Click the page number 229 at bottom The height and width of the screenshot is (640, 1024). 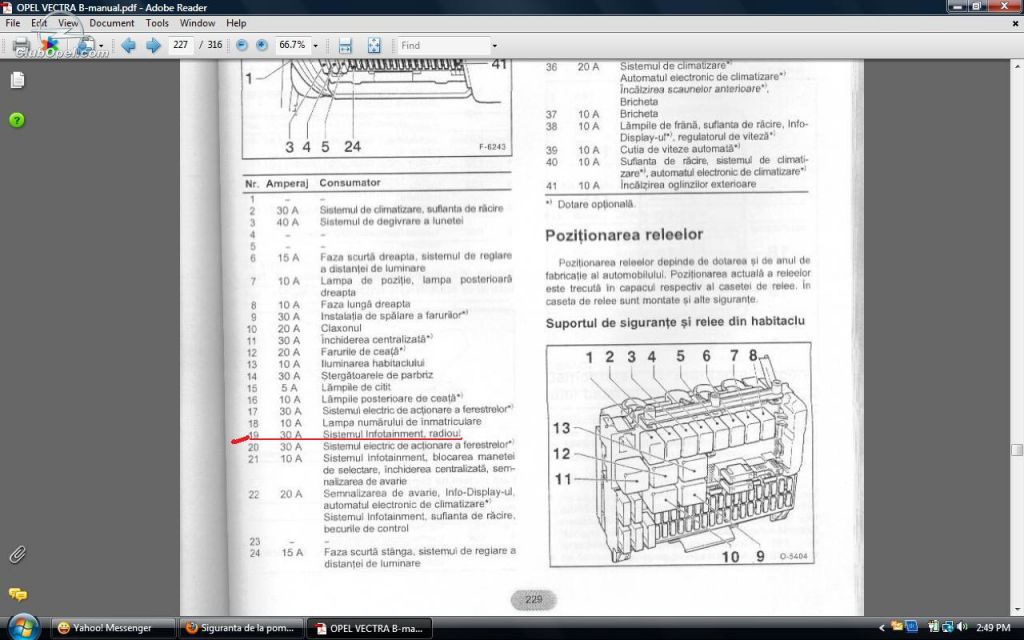click(534, 600)
